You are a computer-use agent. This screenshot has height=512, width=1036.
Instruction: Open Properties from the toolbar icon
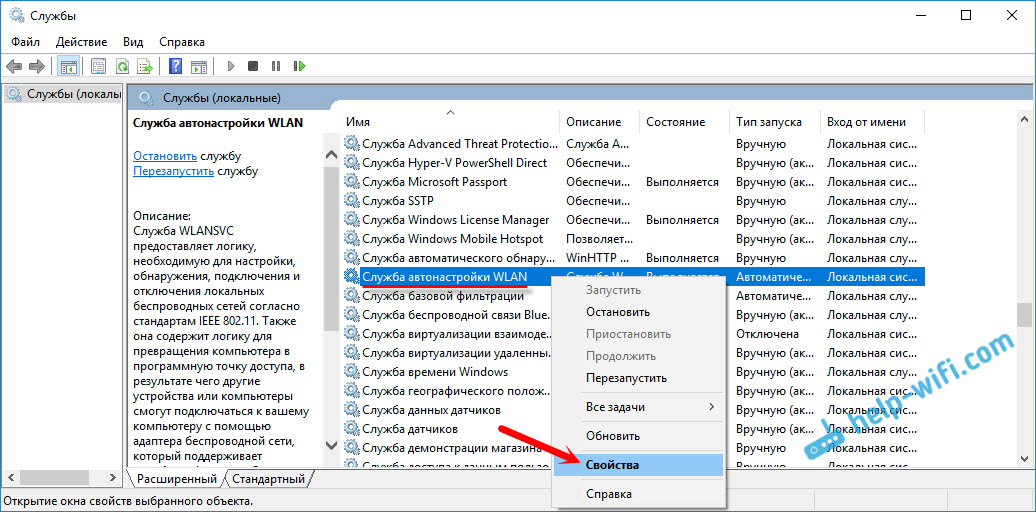[x=98, y=67]
